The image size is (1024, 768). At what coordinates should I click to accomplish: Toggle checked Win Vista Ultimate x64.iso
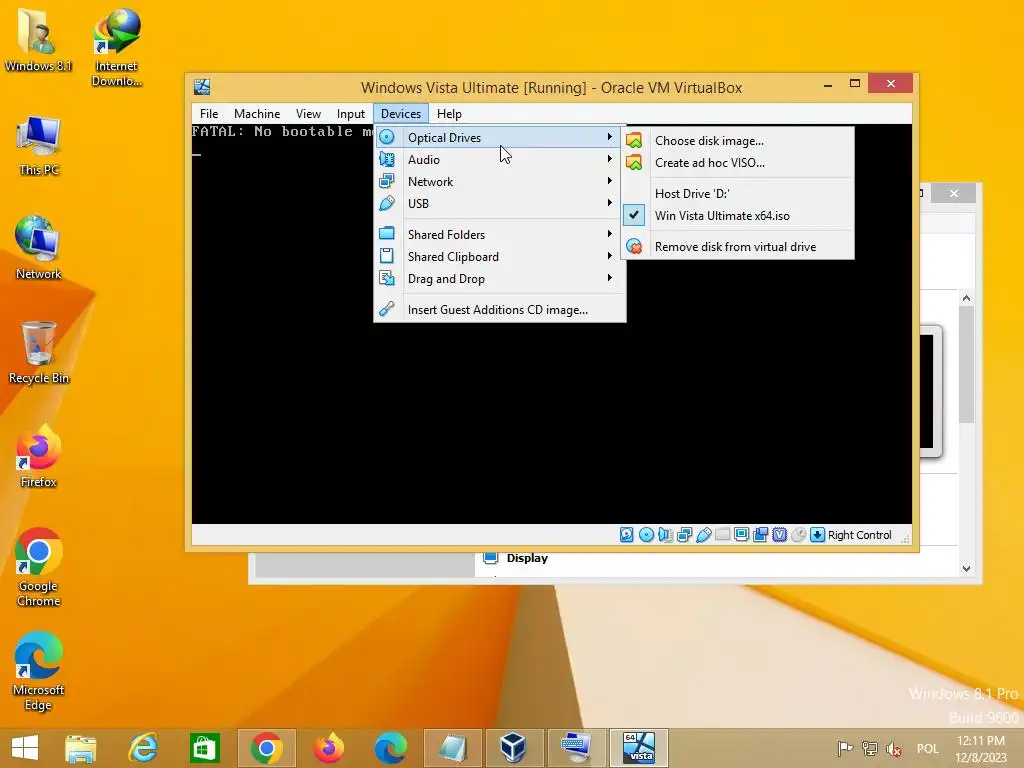click(737, 216)
